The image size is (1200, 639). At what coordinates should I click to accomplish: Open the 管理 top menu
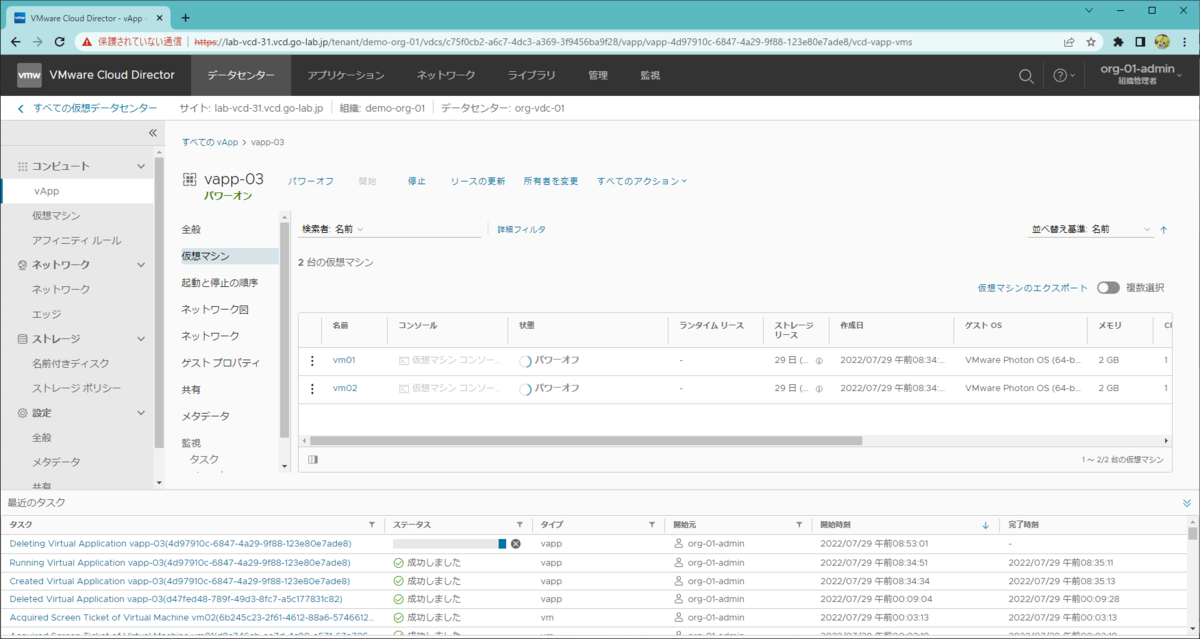(x=598, y=75)
